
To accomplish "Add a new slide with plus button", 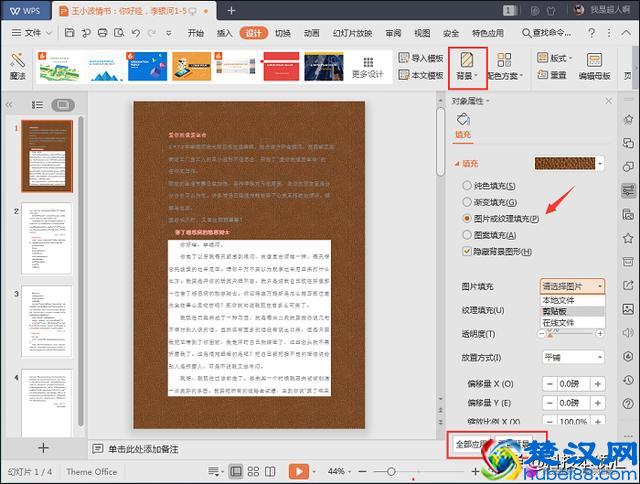I will click(x=43, y=448).
